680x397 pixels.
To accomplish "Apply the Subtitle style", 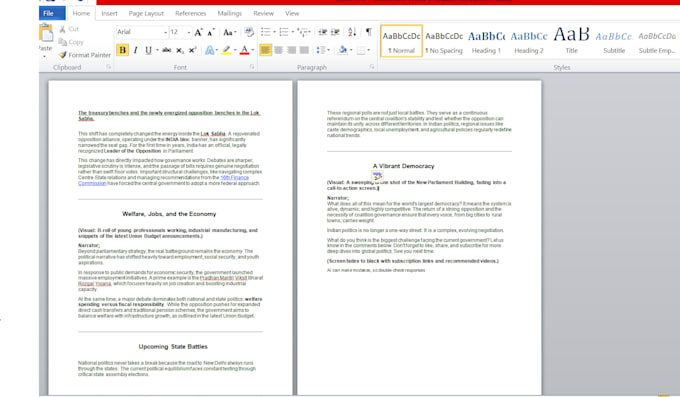I will [614, 41].
